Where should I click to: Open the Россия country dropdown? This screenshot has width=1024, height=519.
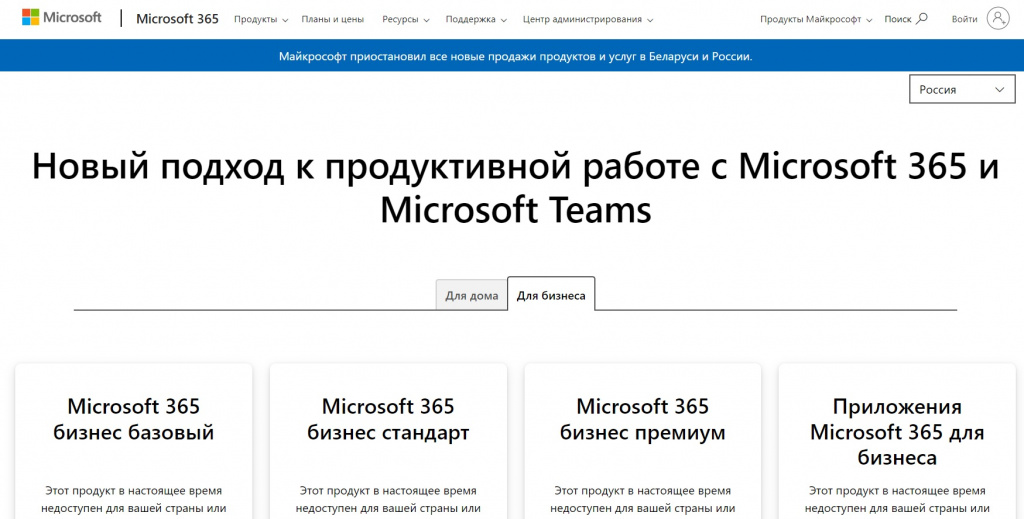coord(962,89)
